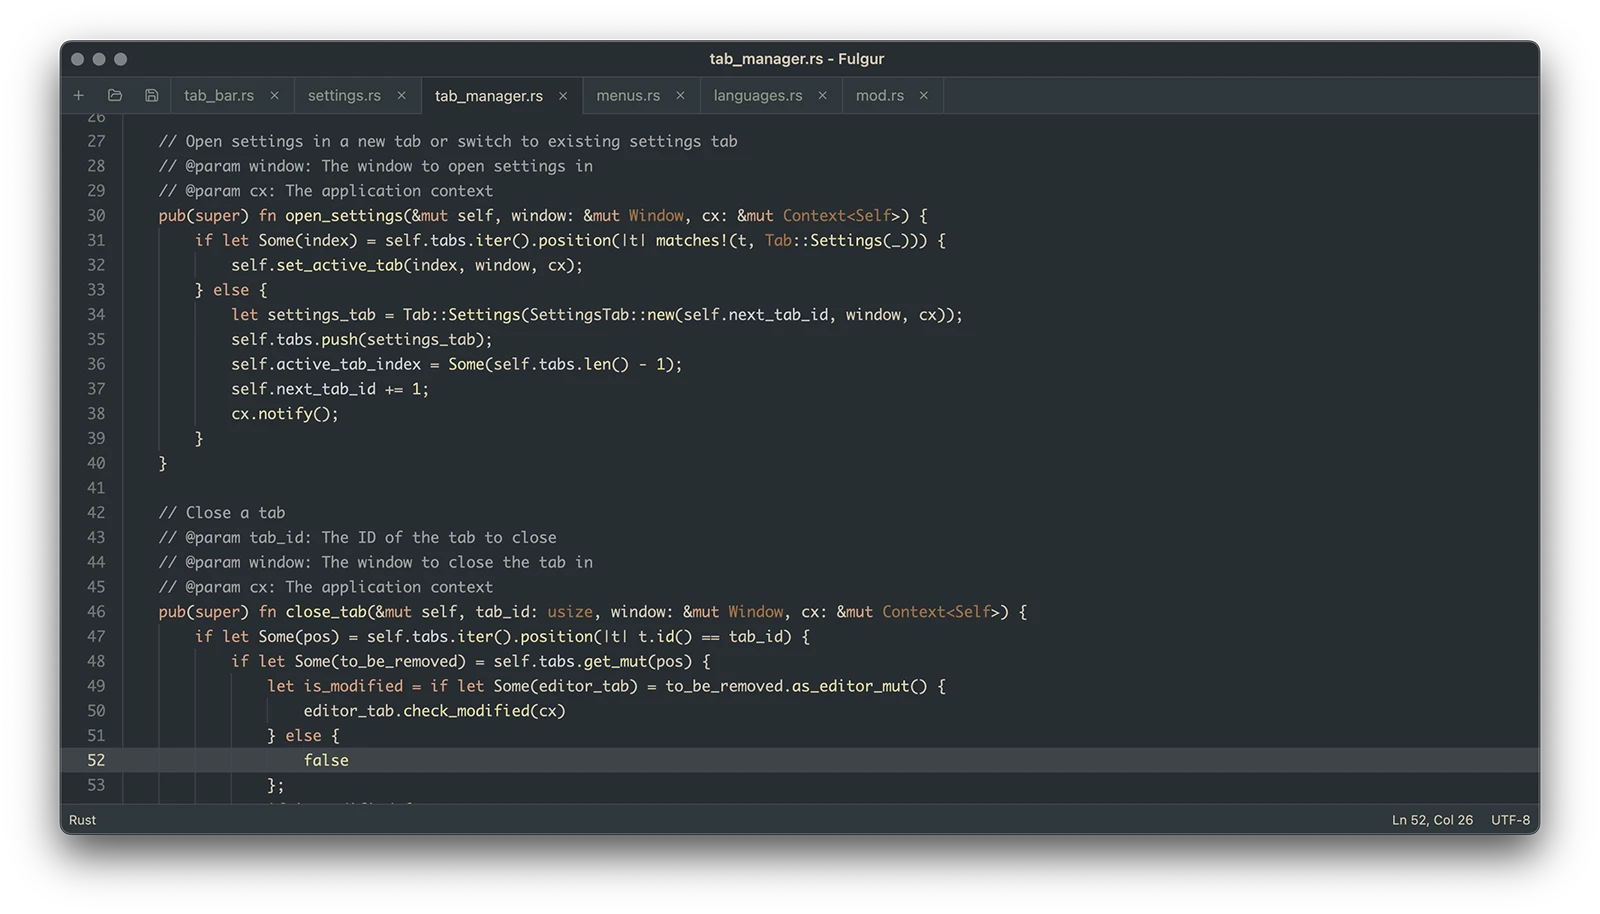Viewport: 1600px width, 914px height.
Task: Open the languages.rs tab
Action: click(x=758, y=96)
